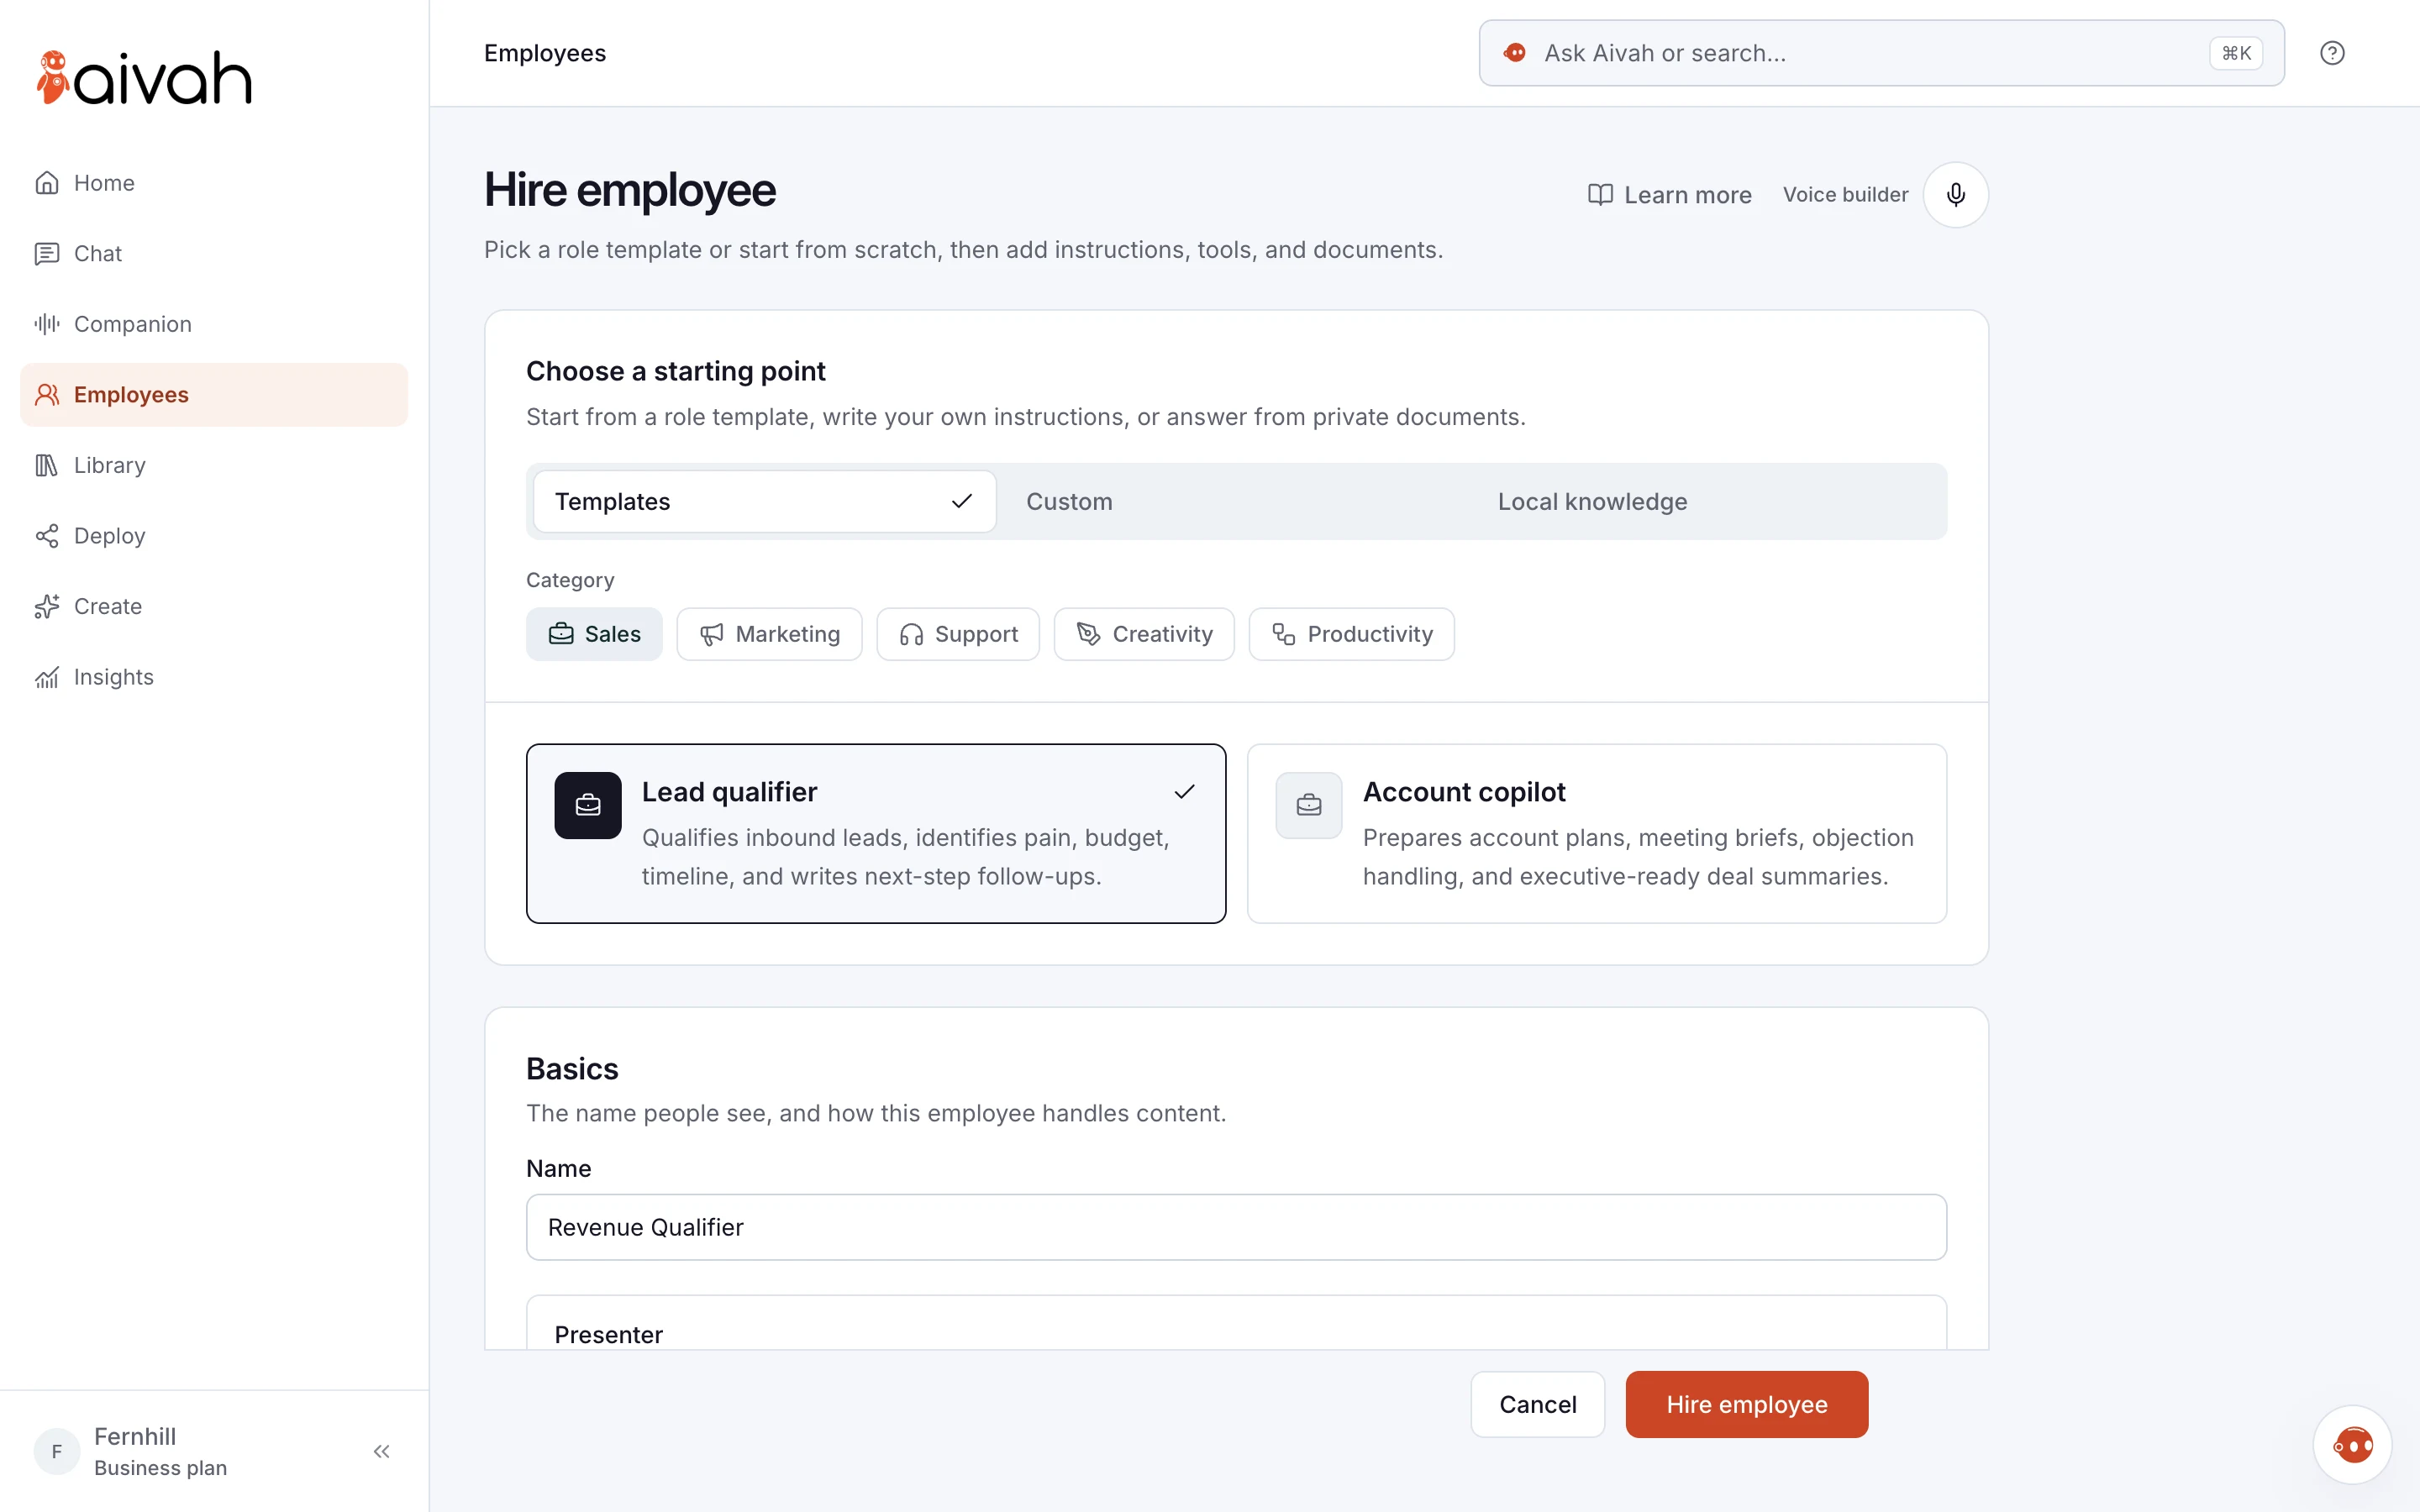This screenshot has width=2420, height=1512.
Task: Open the Create section
Action: pos(214,606)
